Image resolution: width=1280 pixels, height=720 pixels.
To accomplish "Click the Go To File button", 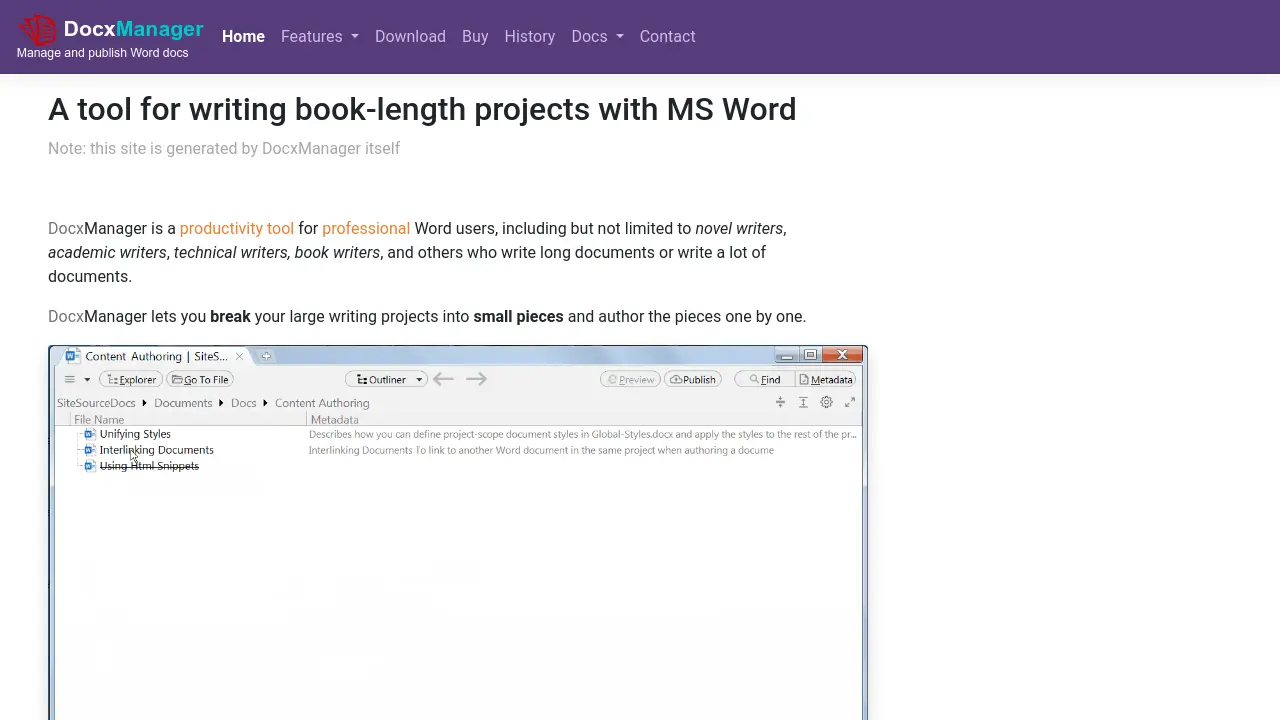I will click(200, 379).
